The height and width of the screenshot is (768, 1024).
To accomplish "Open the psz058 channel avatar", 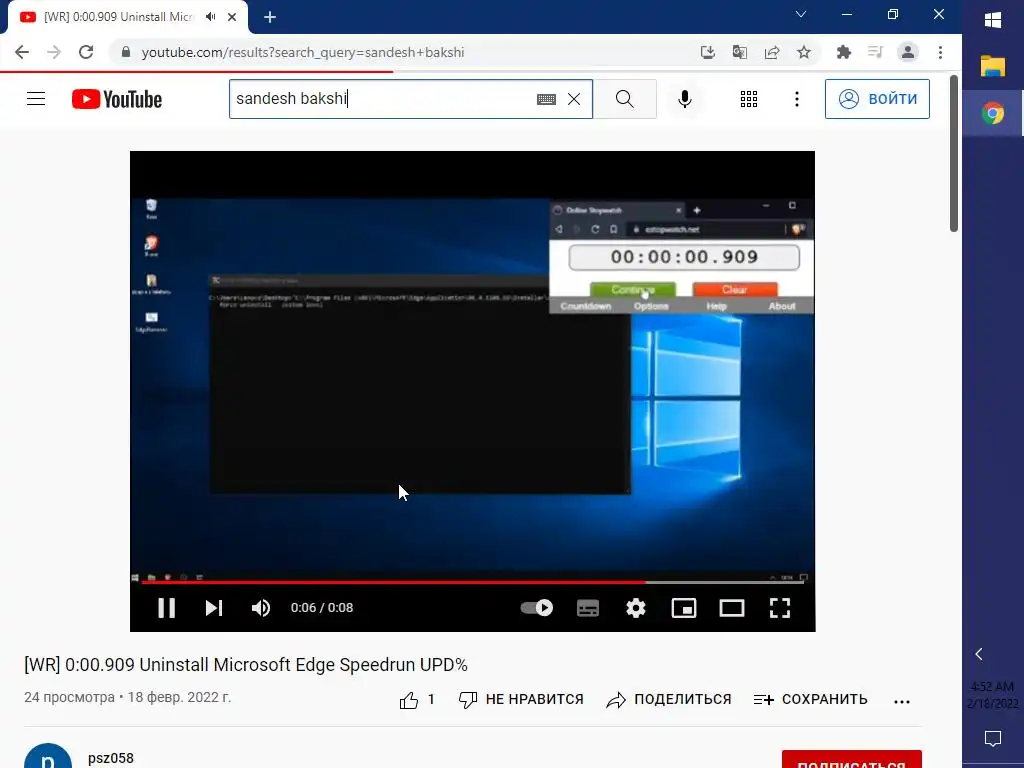I will [48, 756].
